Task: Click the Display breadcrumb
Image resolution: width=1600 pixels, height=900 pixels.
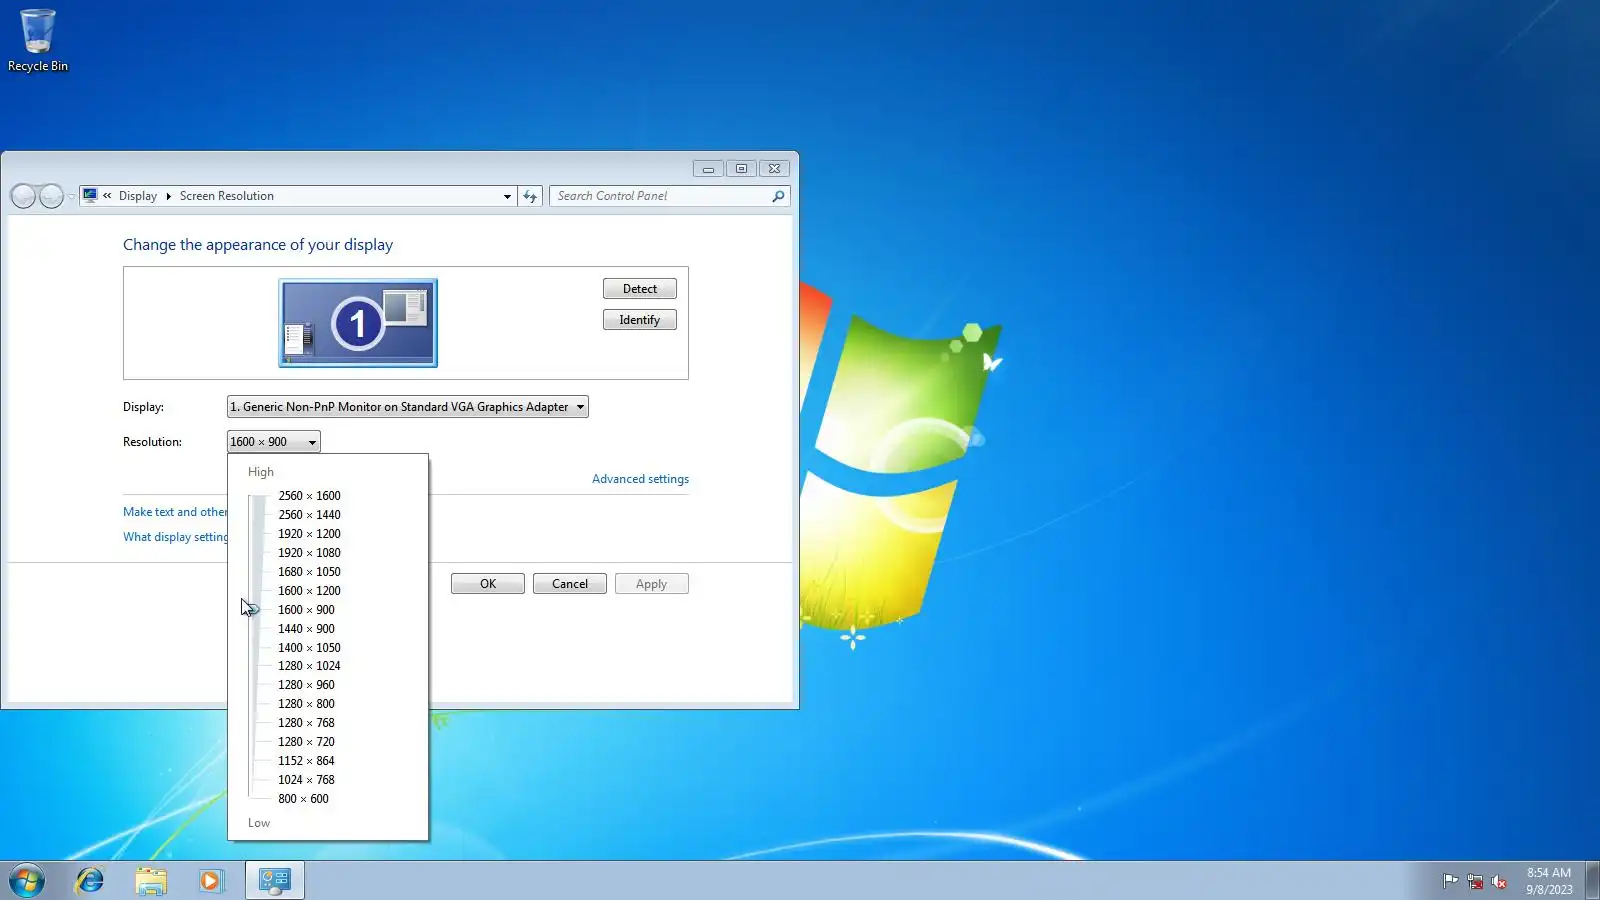Action: click(138, 196)
